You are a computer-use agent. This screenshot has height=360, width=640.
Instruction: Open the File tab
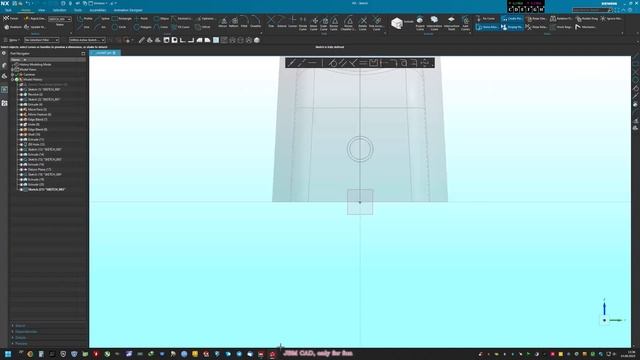pos(8,10)
